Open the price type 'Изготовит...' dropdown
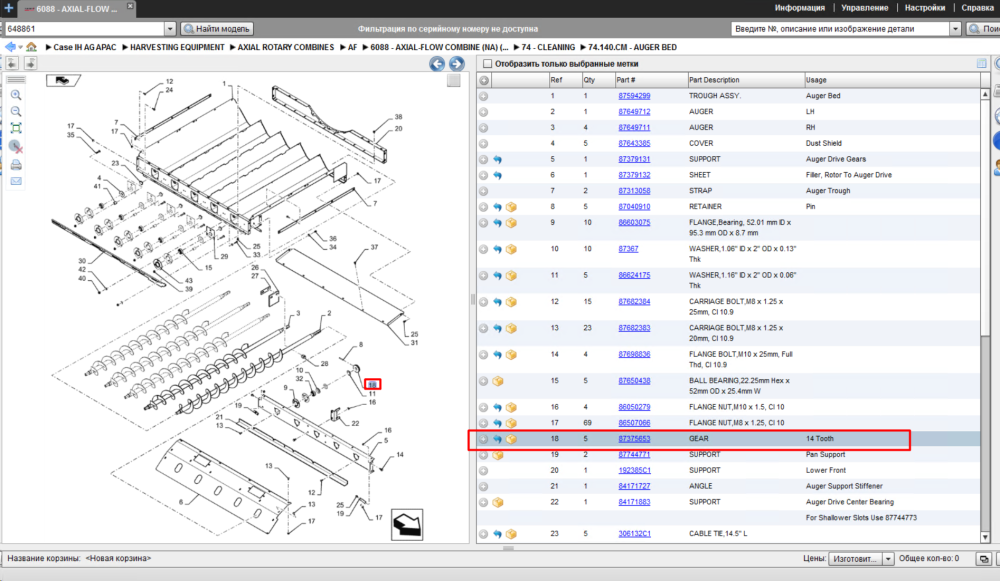The width and height of the screenshot is (1000, 581). tap(888, 559)
